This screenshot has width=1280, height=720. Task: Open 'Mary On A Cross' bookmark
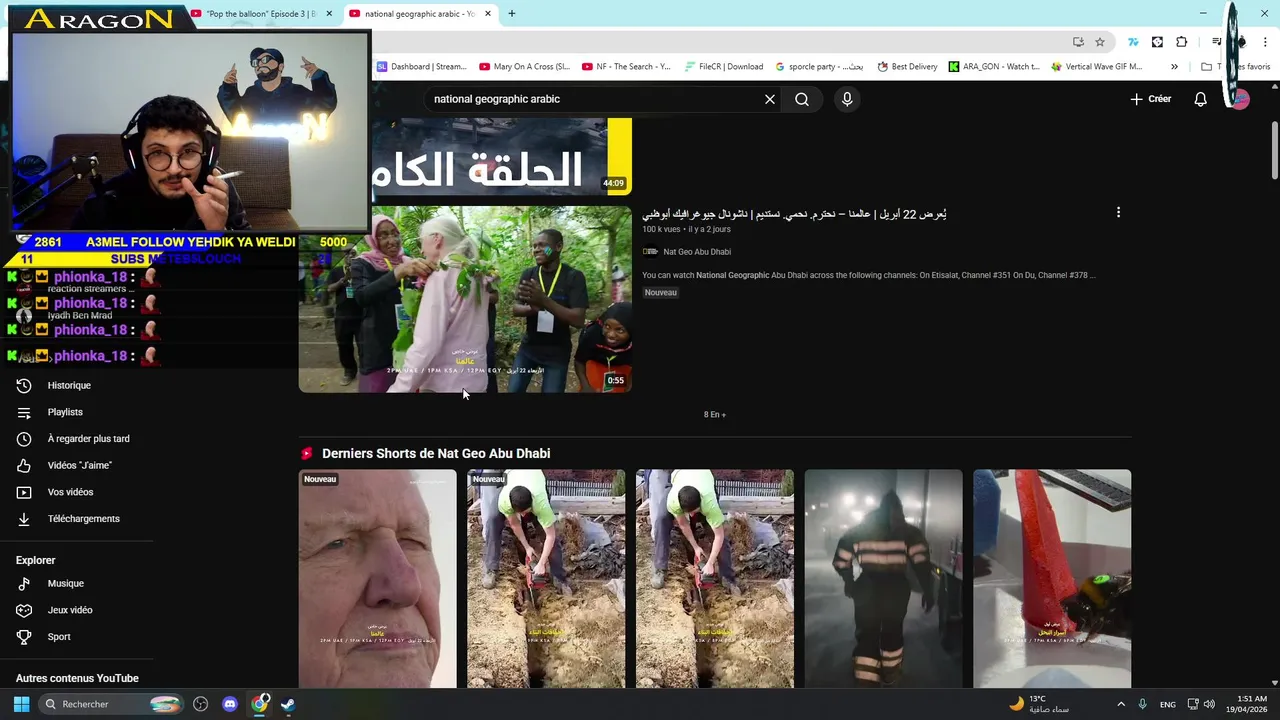pos(524,67)
